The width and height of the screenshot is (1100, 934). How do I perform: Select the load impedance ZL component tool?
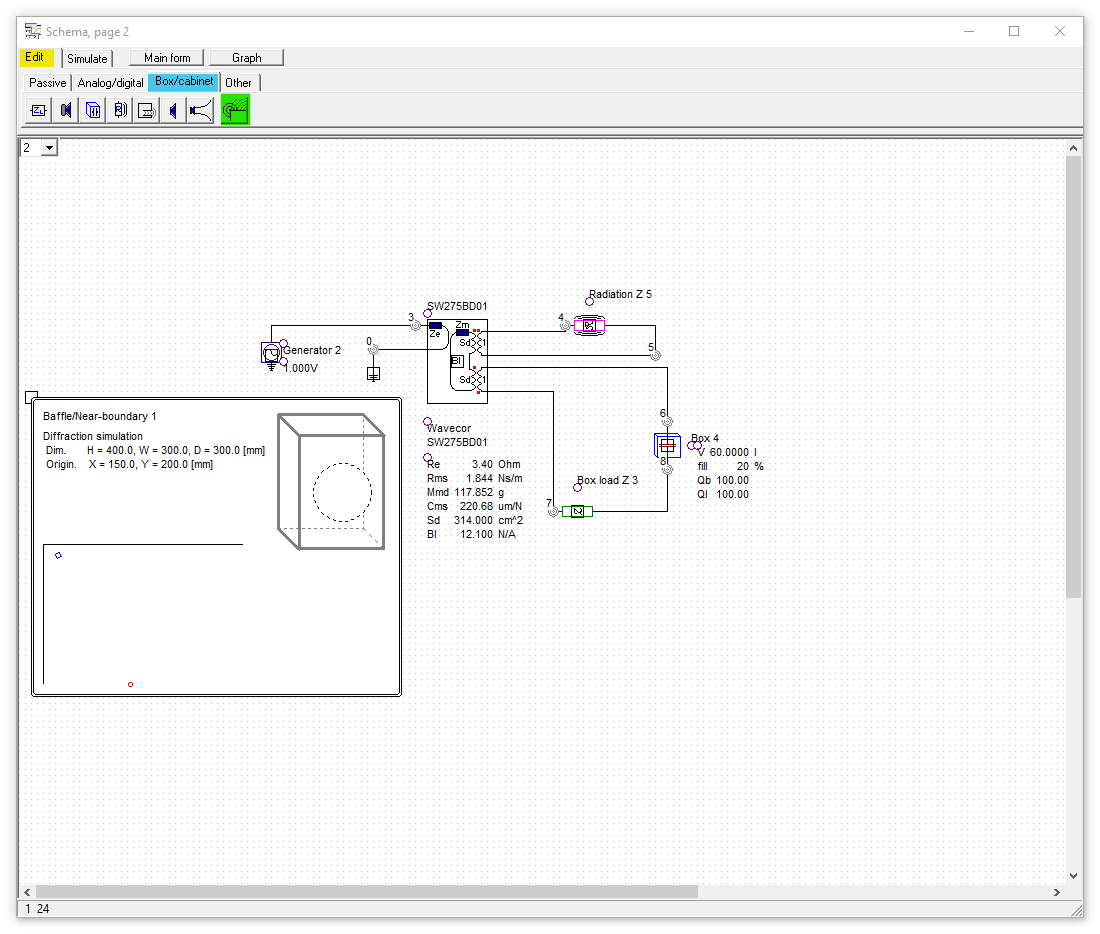[x=38, y=110]
